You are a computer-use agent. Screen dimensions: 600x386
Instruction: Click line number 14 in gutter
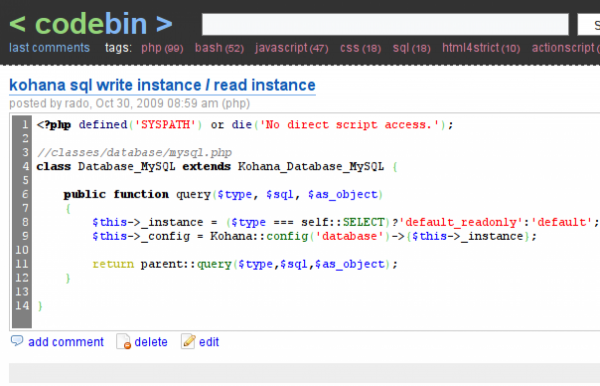pyautogui.click(x=22, y=305)
